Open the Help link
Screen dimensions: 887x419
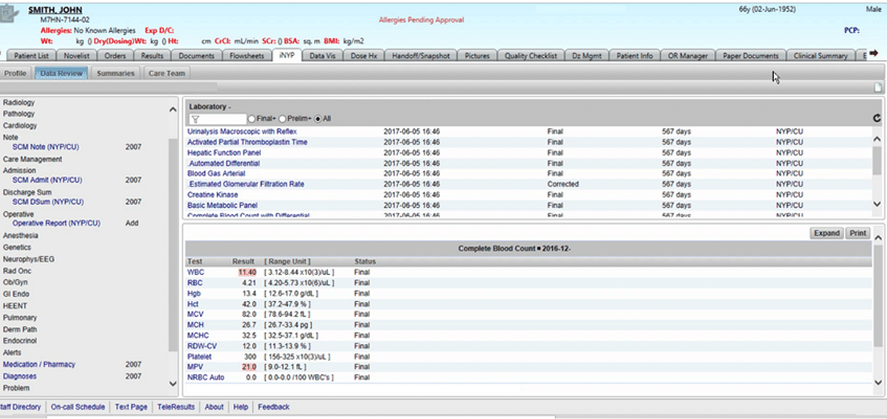[240, 407]
